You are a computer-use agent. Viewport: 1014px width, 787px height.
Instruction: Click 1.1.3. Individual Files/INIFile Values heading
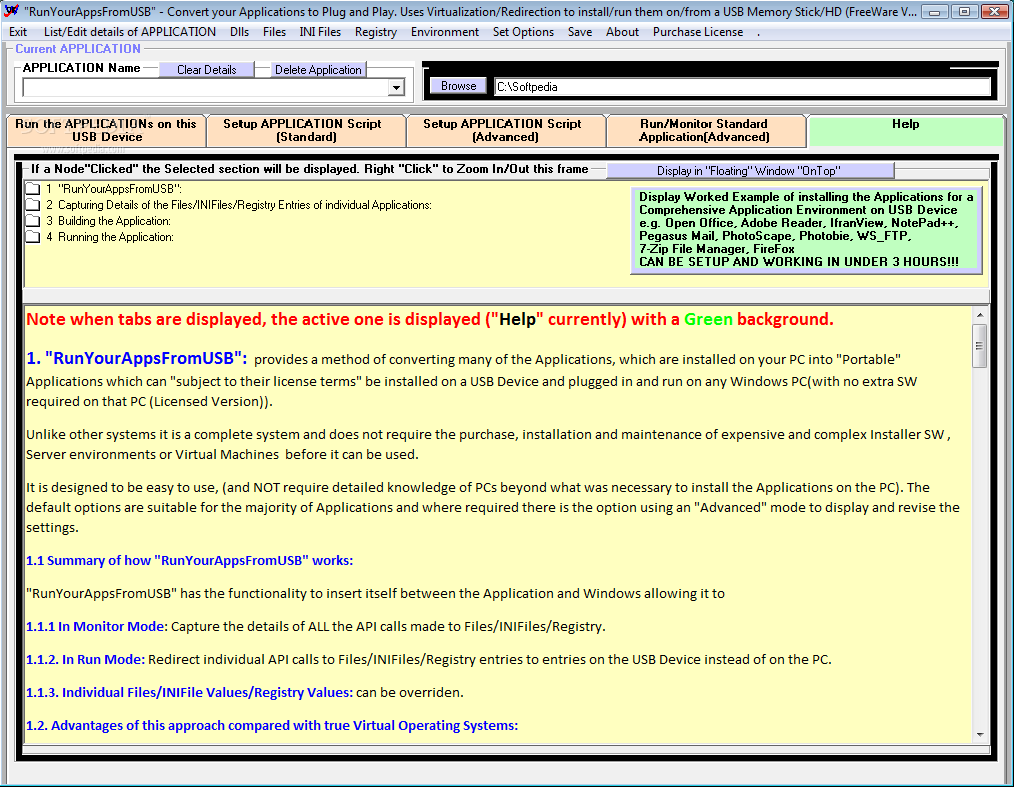189,693
